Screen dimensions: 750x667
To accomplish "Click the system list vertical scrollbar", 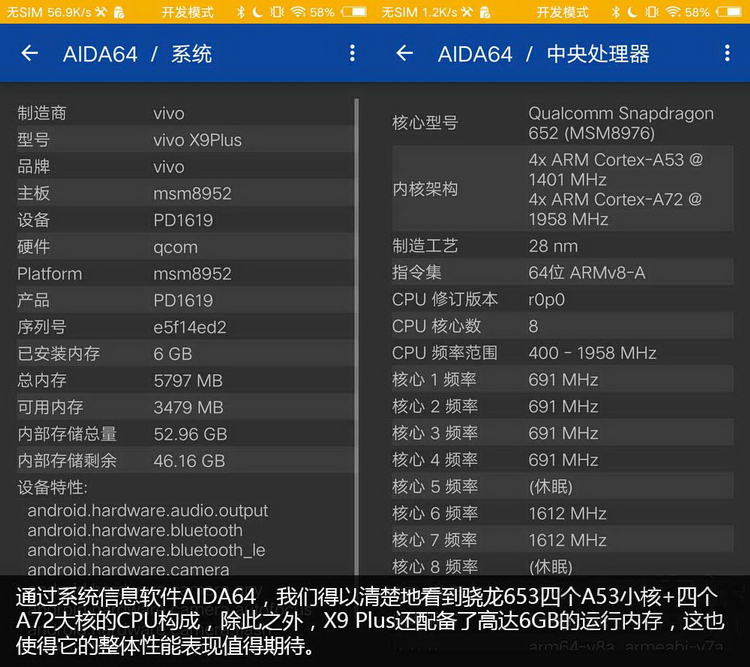I will (357, 300).
